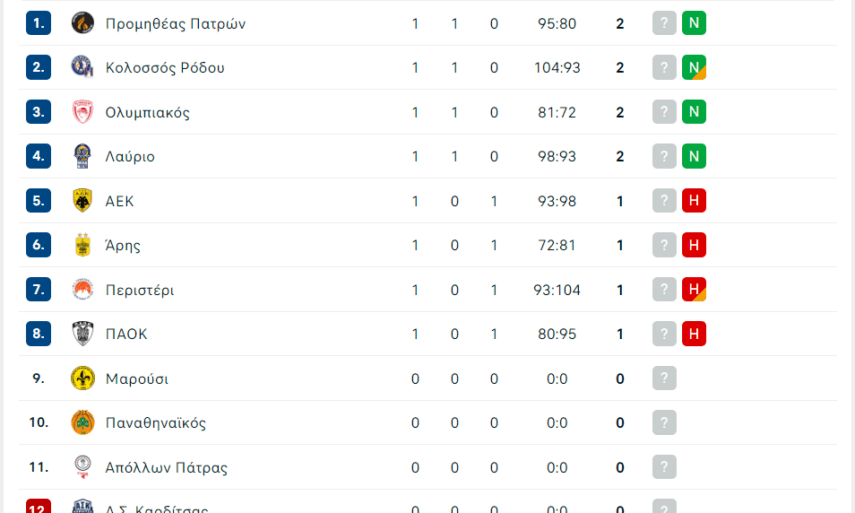Open the Ολυμπιακός team name link
Viewport: 855px width, 513px height.
pyautogui.click(x=147, y=112)
